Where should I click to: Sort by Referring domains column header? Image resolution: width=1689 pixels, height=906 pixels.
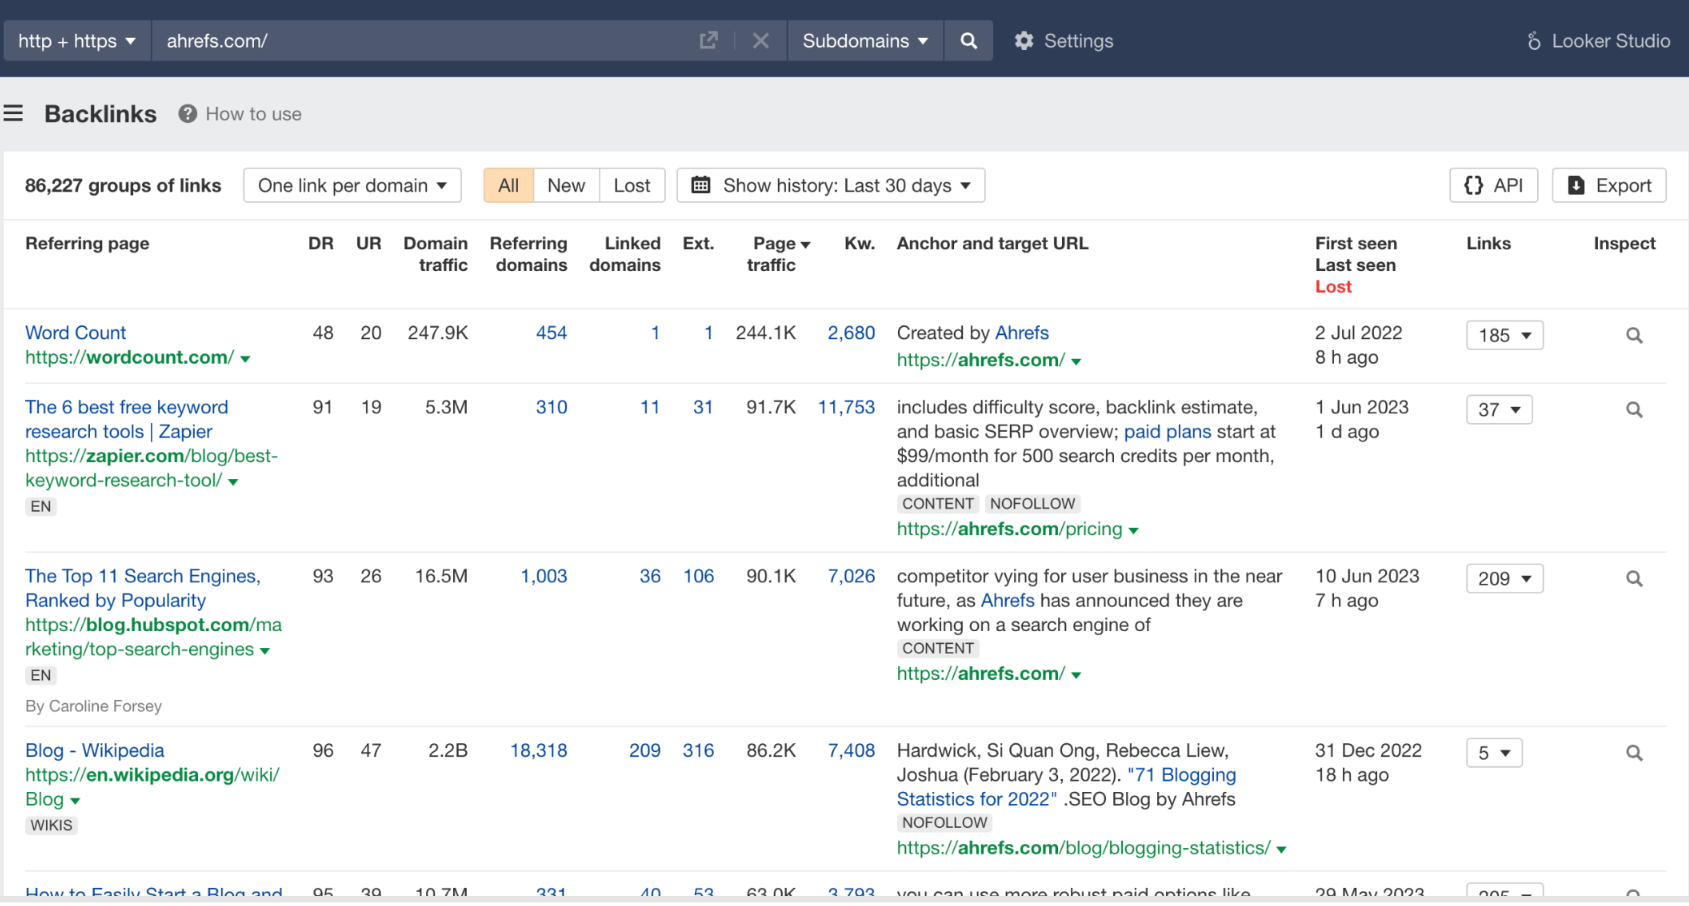[x=528, y=254]
